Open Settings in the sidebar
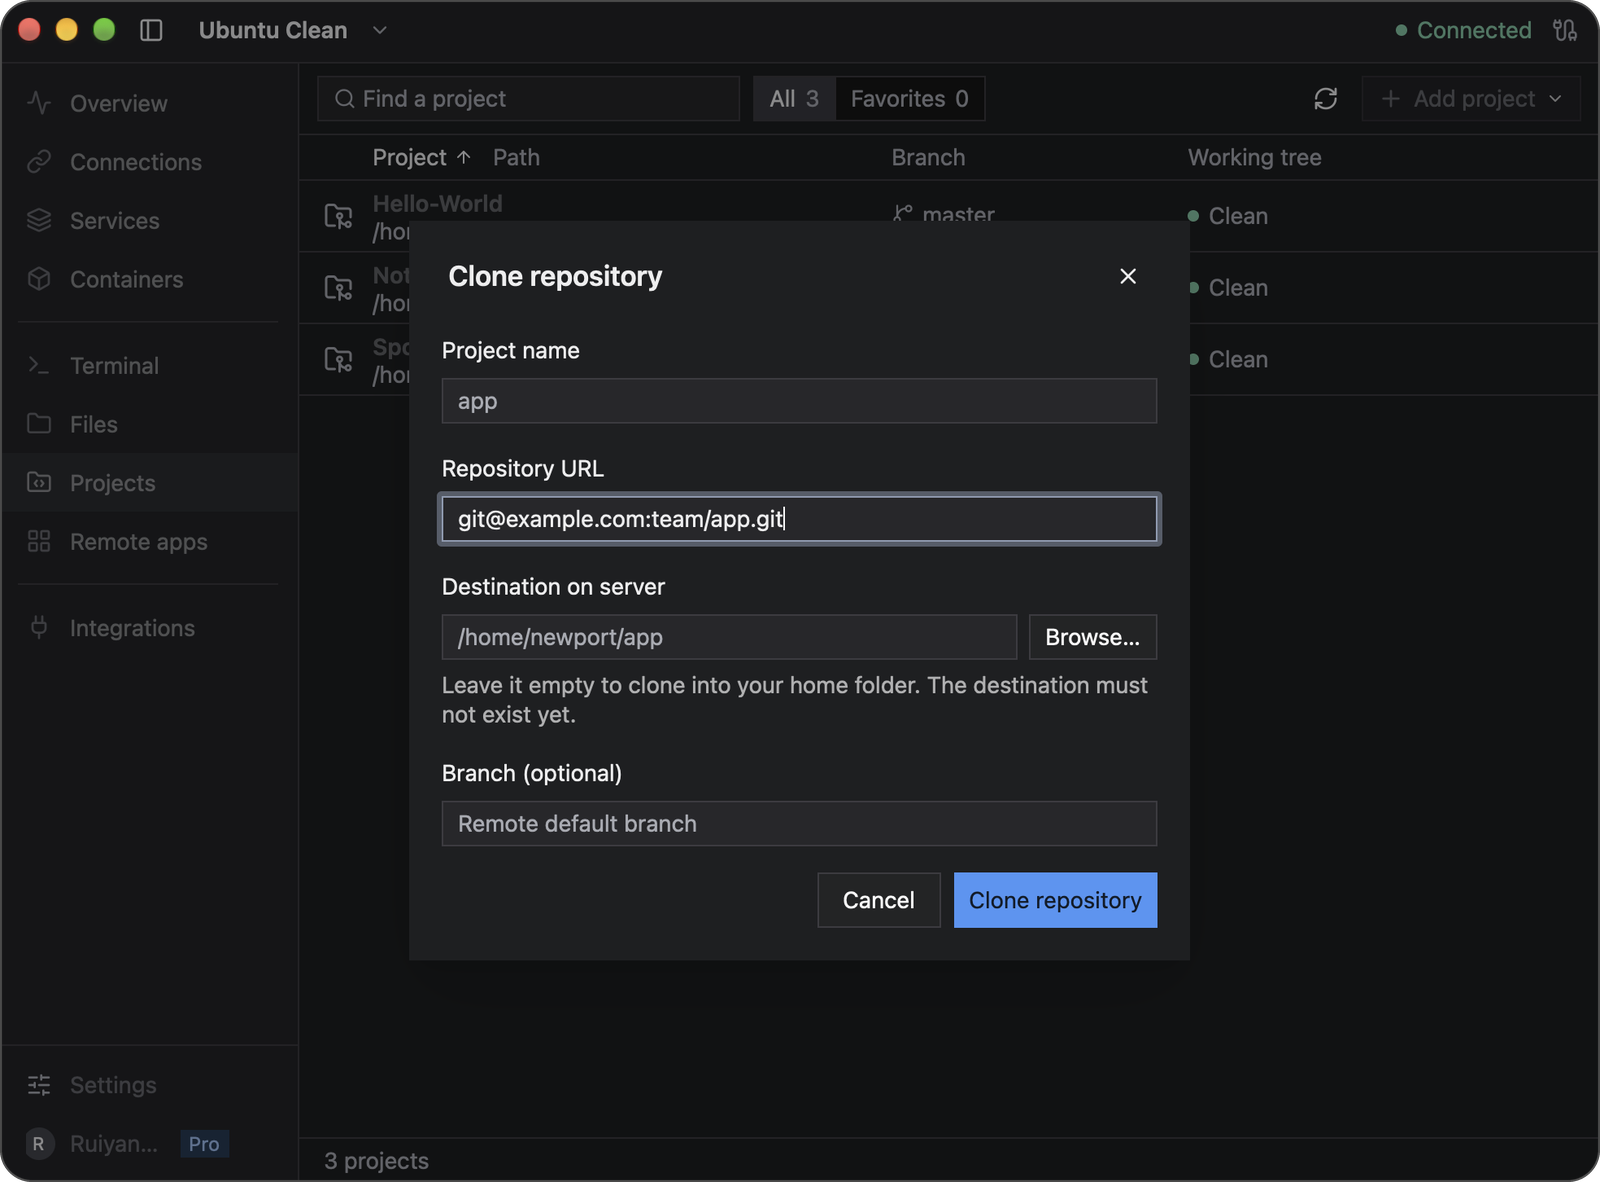Screen dimensions: 1600x1182 click(x=149, y=1085)
